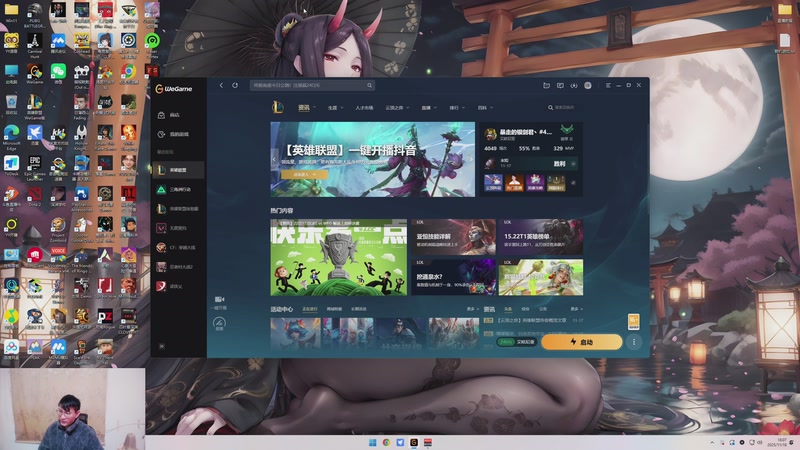Show the previous banner with the left arrow
This screenshot has height=450, width=800.
click(274, 159)
